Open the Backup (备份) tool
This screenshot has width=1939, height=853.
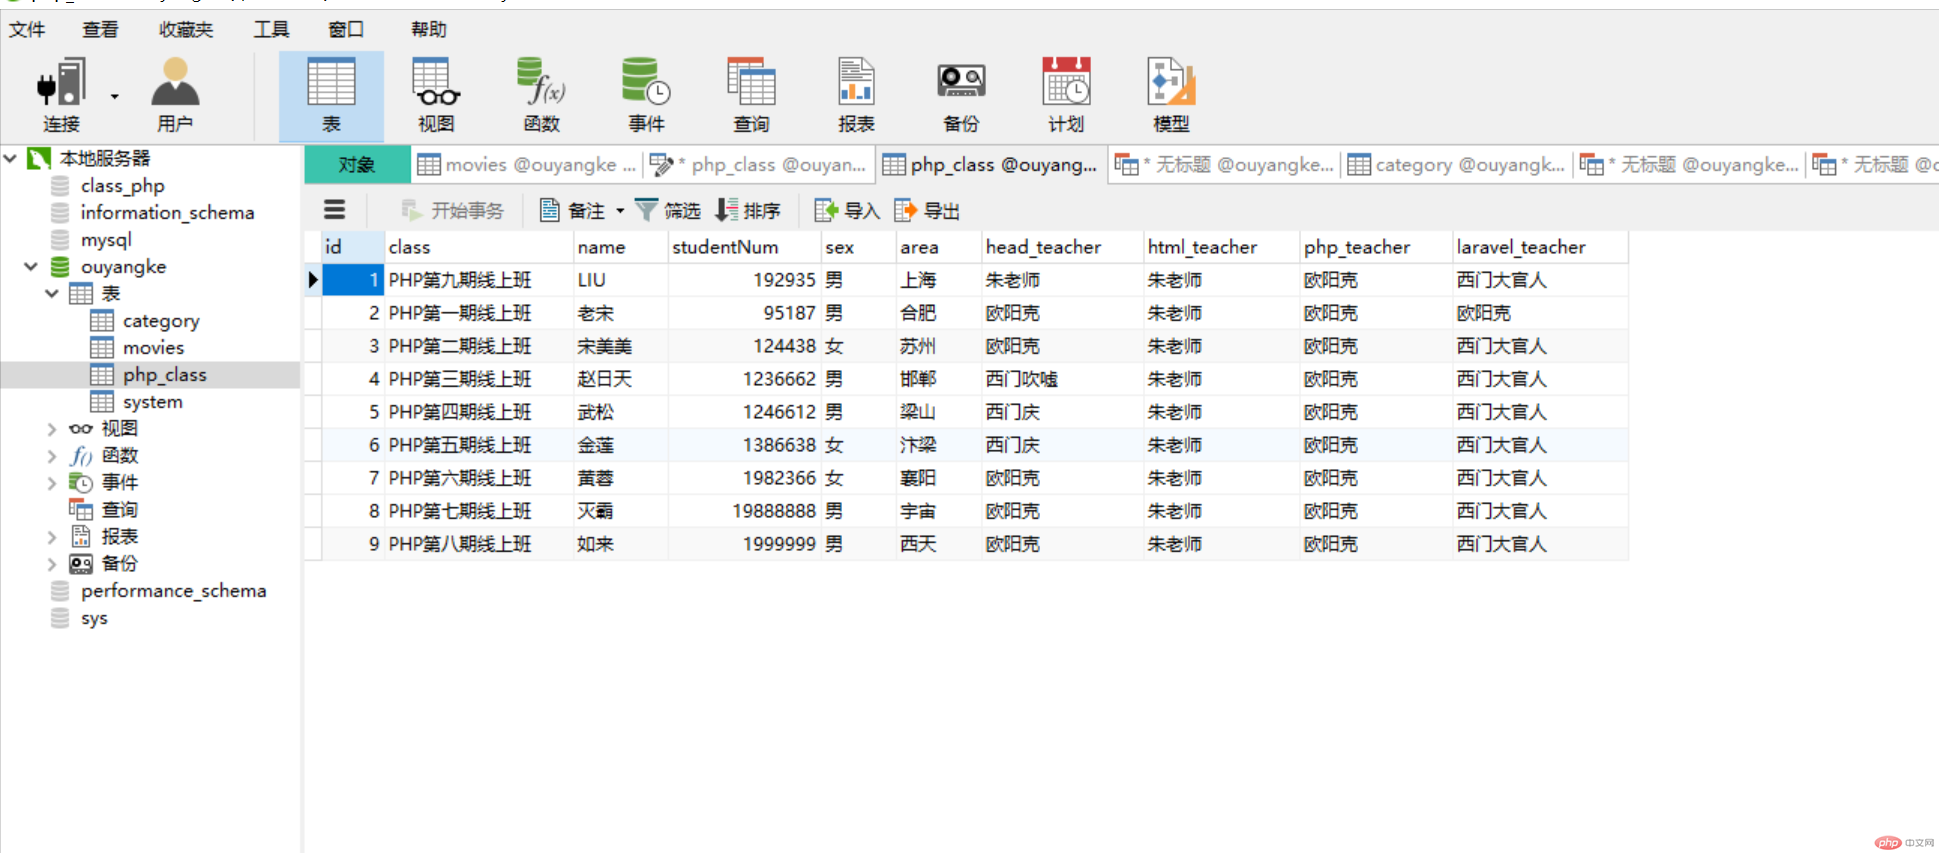(x=961, y=96)
